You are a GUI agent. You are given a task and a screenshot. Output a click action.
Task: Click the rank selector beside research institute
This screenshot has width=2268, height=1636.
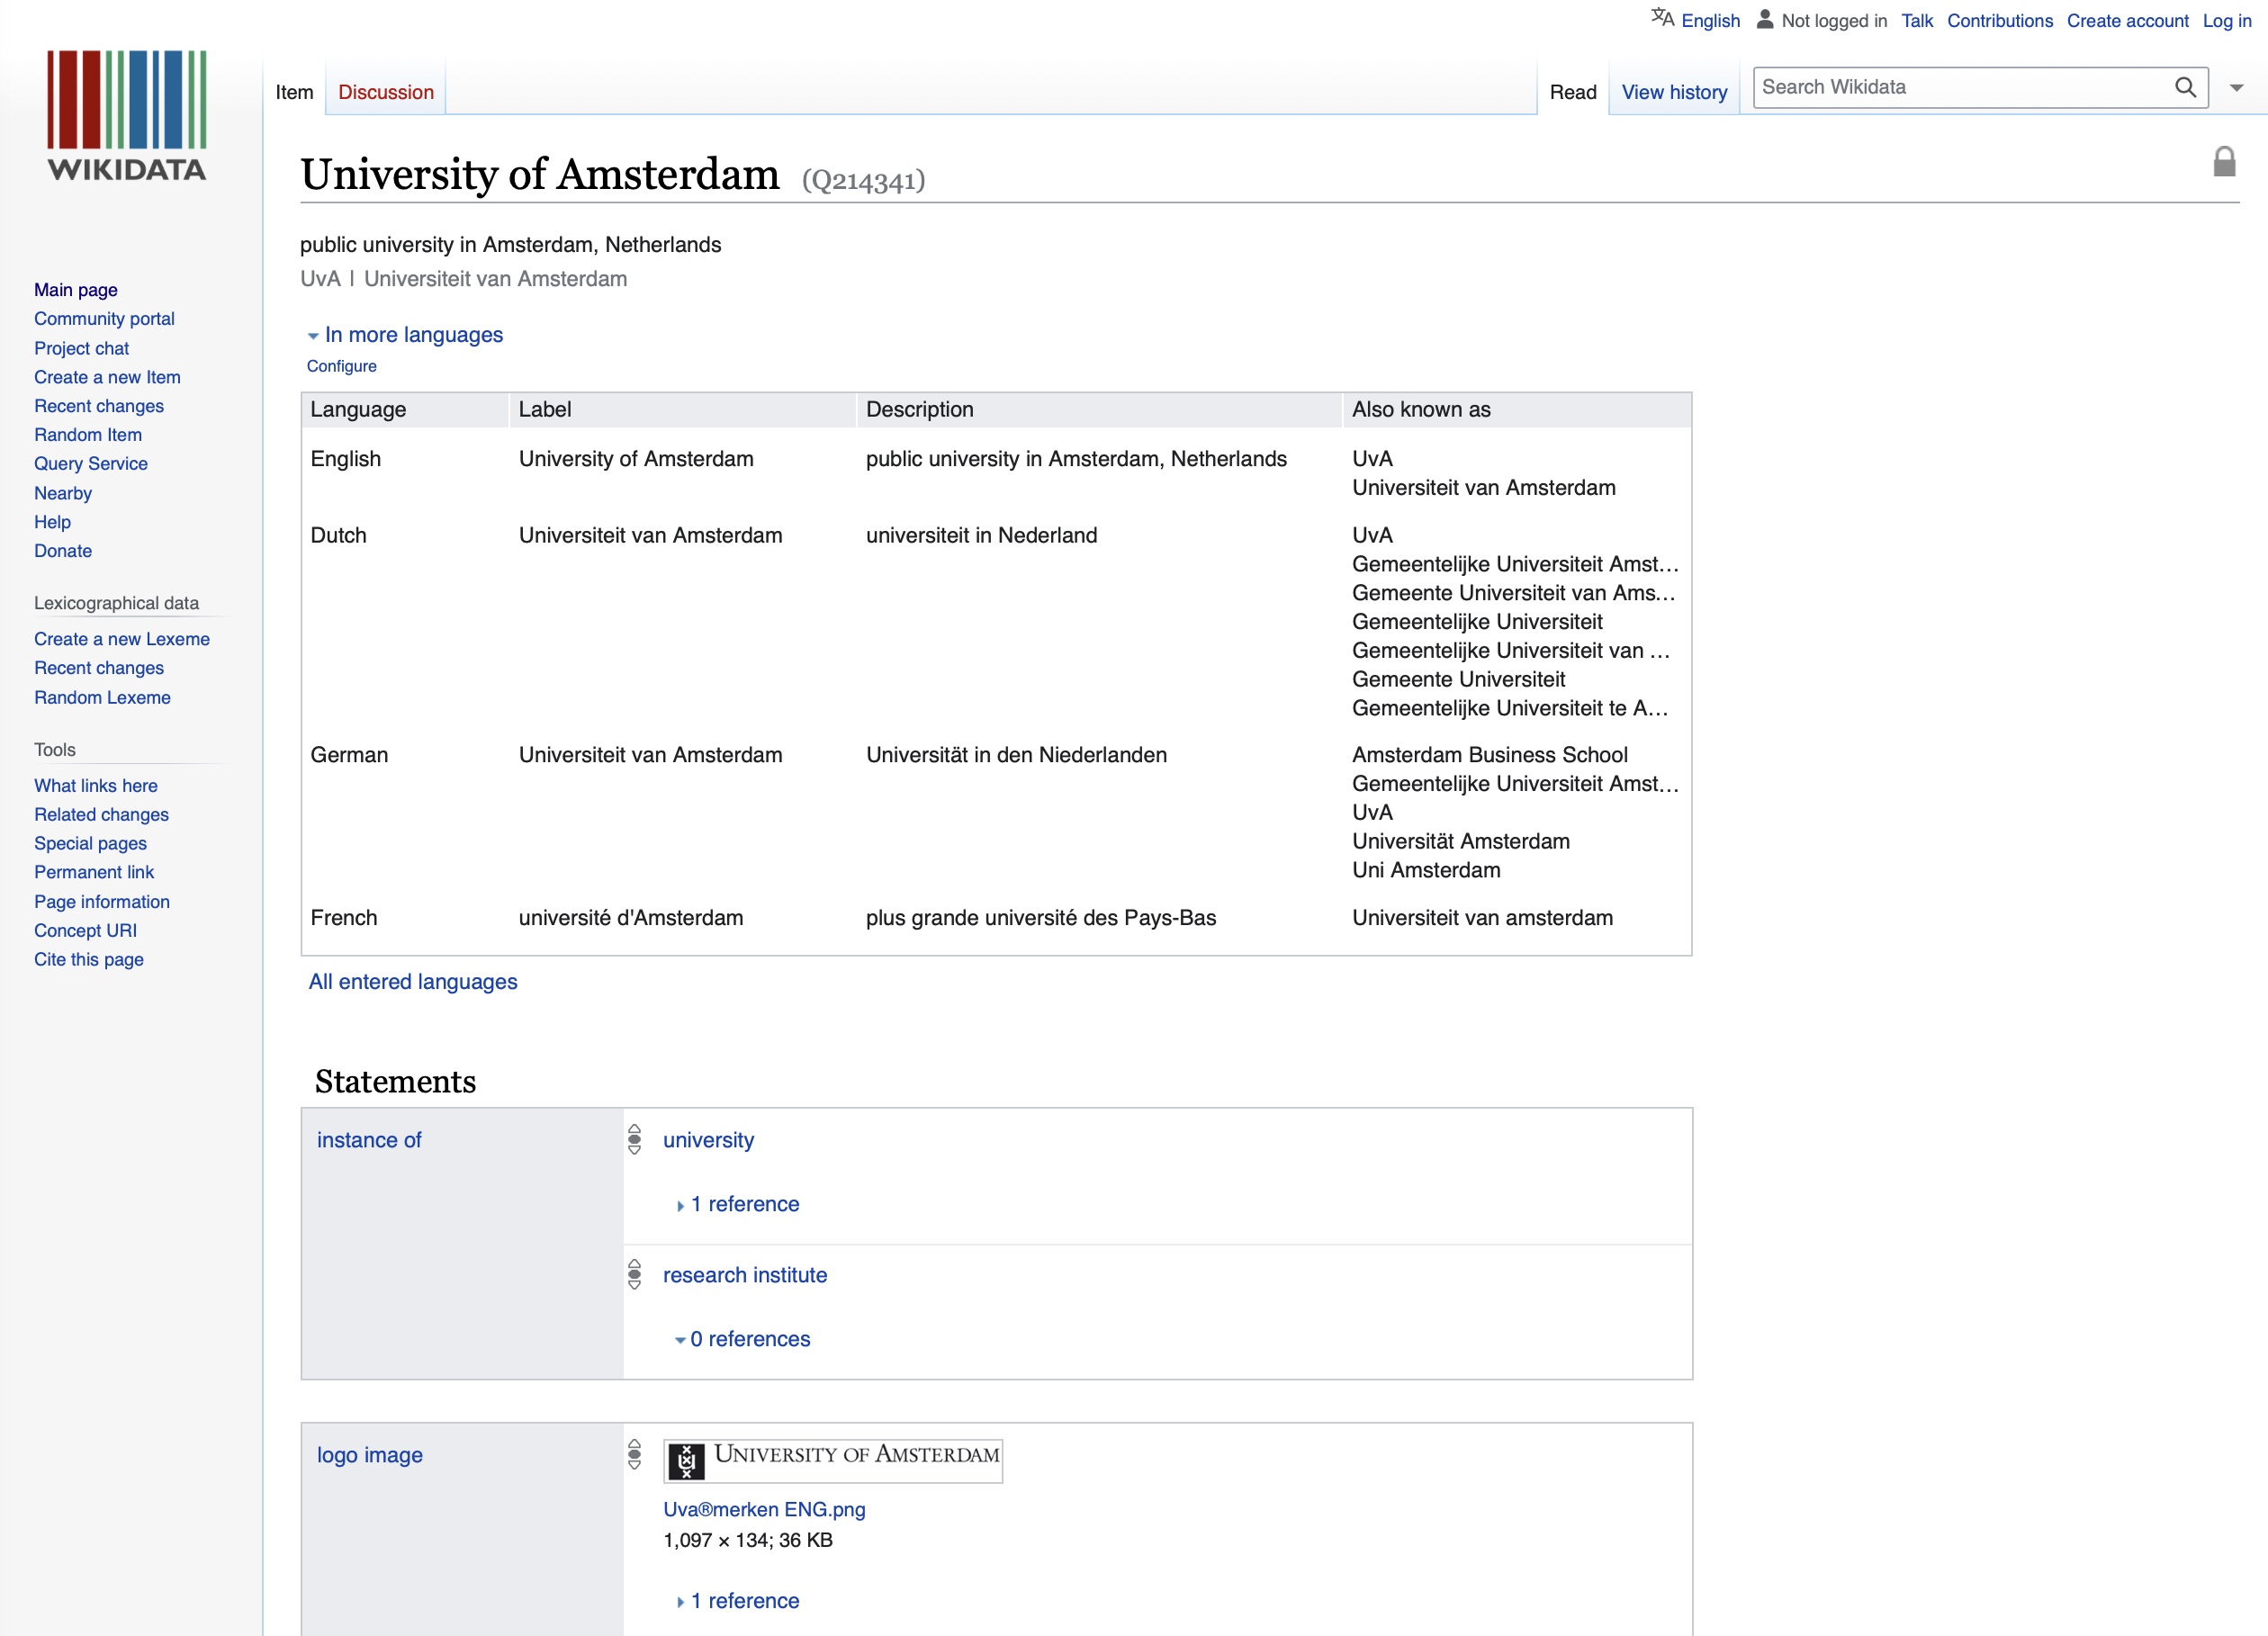point(634,1274)
